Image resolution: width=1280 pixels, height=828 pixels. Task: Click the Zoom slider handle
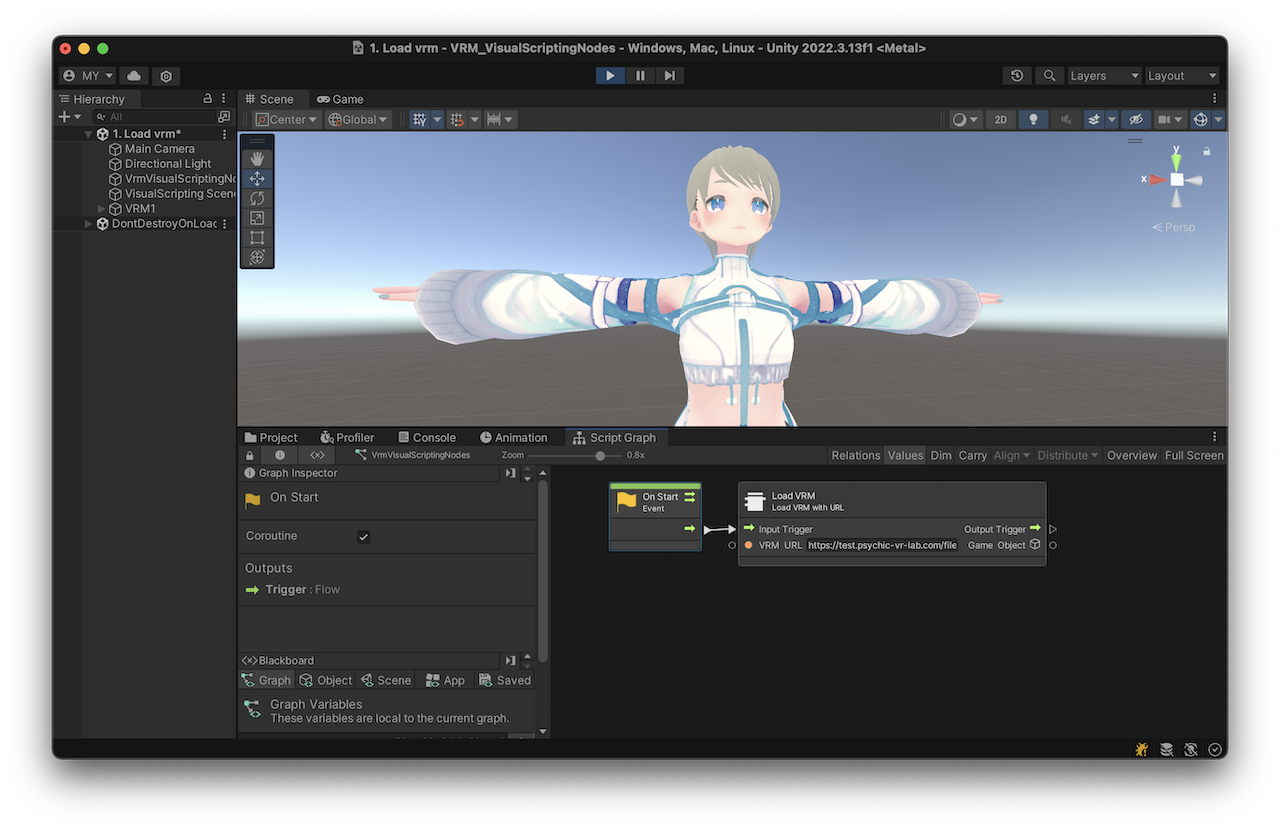[600, 455]
